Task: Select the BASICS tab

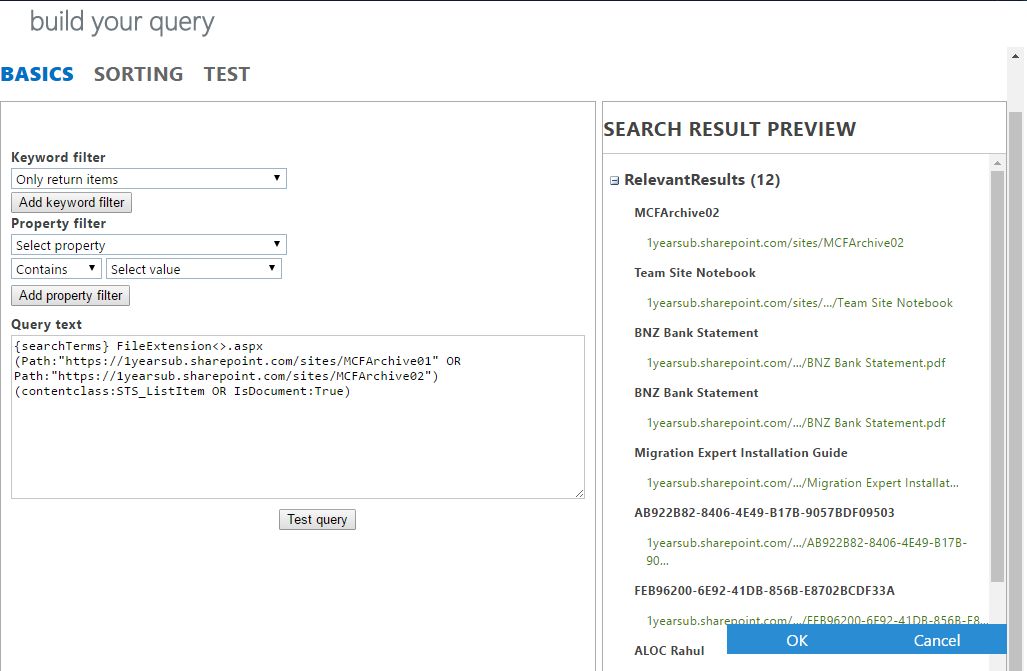Action: (x=37, y=73)
